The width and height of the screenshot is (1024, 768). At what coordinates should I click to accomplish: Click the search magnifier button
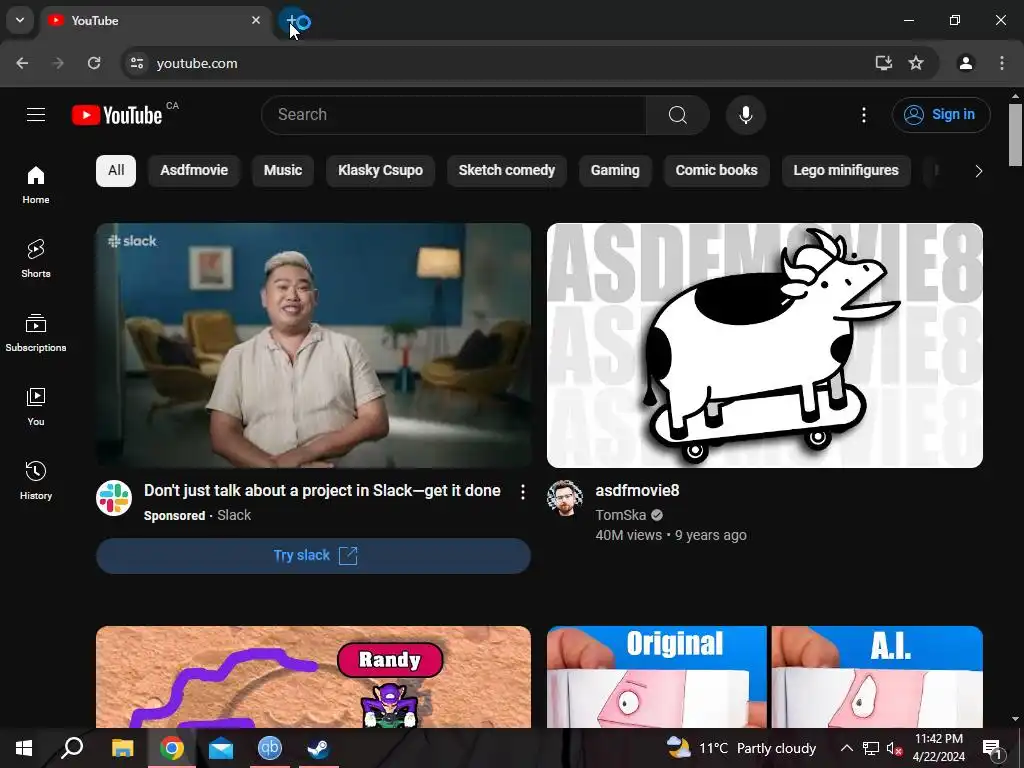[x=677, y=115]
